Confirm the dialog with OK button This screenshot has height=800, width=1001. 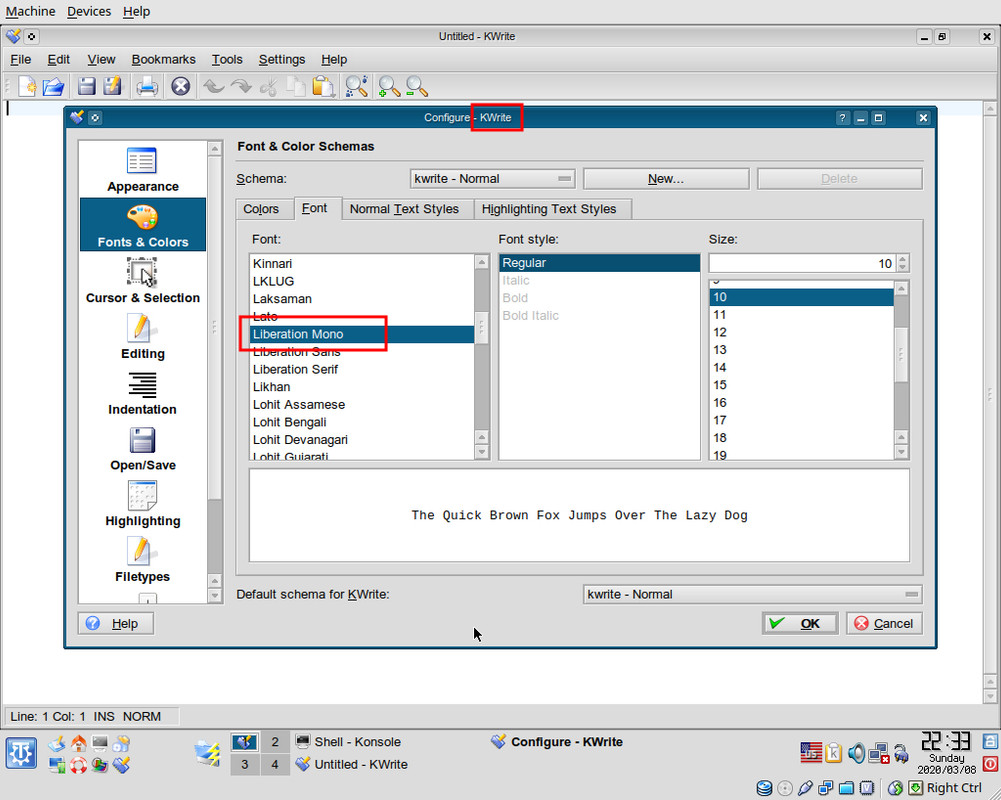tap(800, 623)
